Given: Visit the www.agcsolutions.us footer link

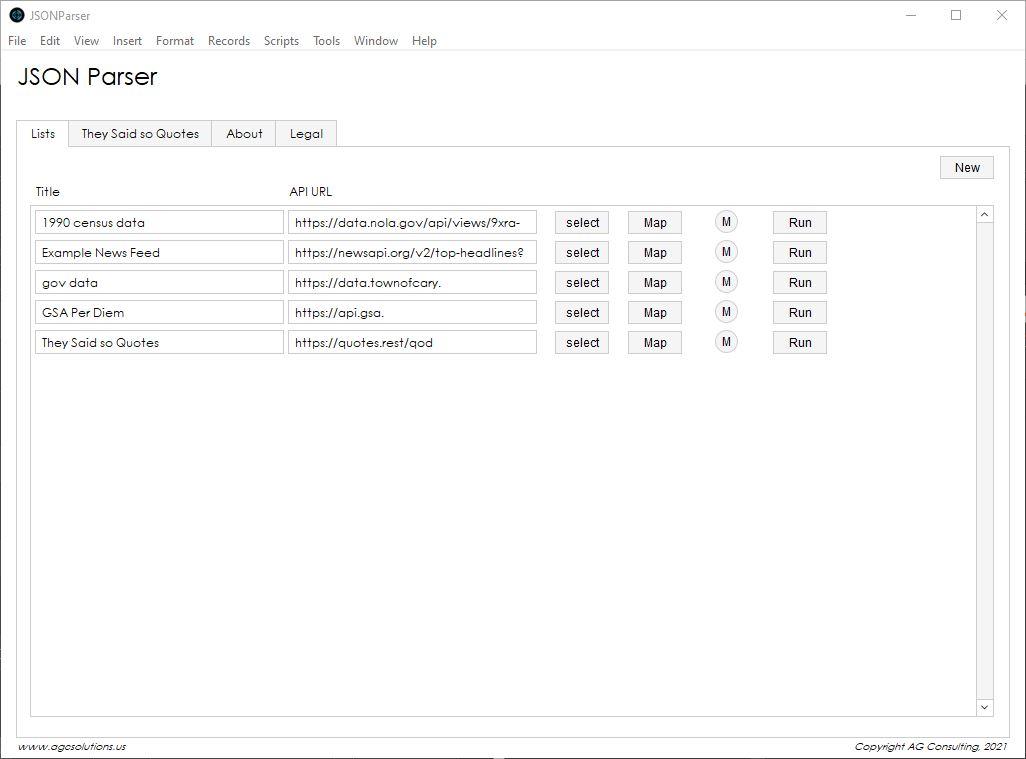Looking at the screenshot, I should click(x=72, y=747).
